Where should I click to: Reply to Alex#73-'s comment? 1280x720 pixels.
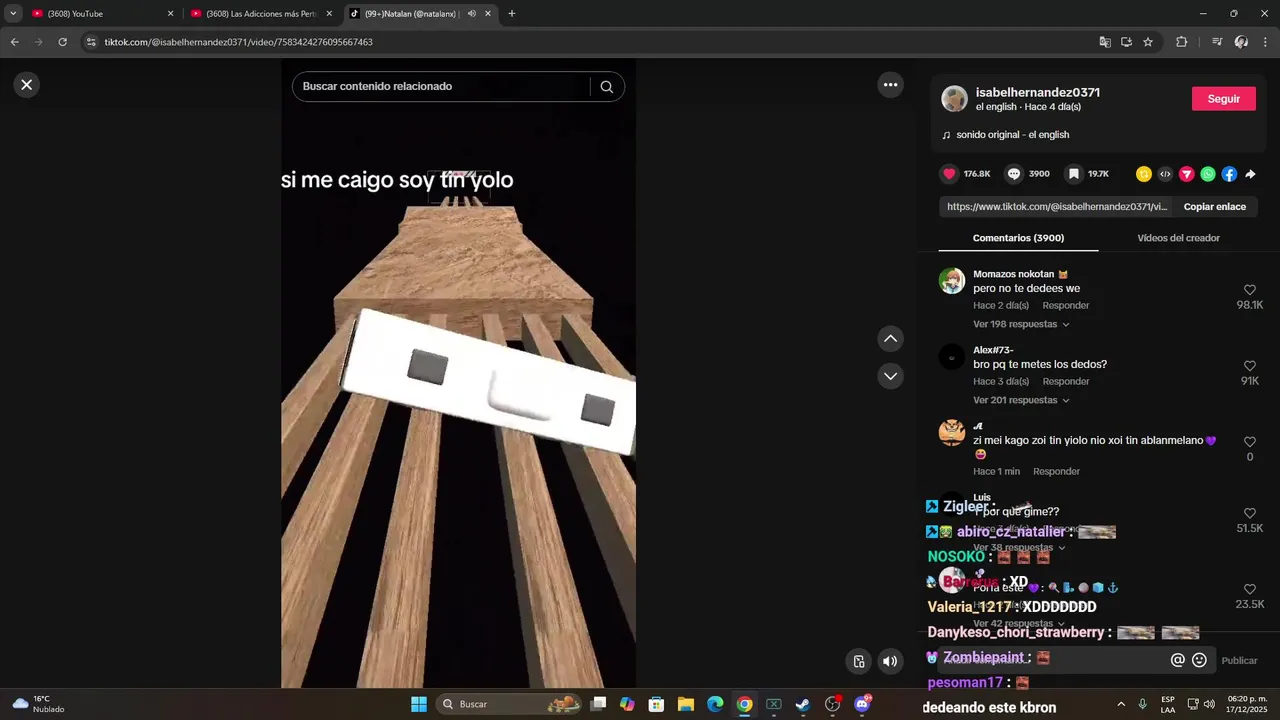tap(1065, 381)
